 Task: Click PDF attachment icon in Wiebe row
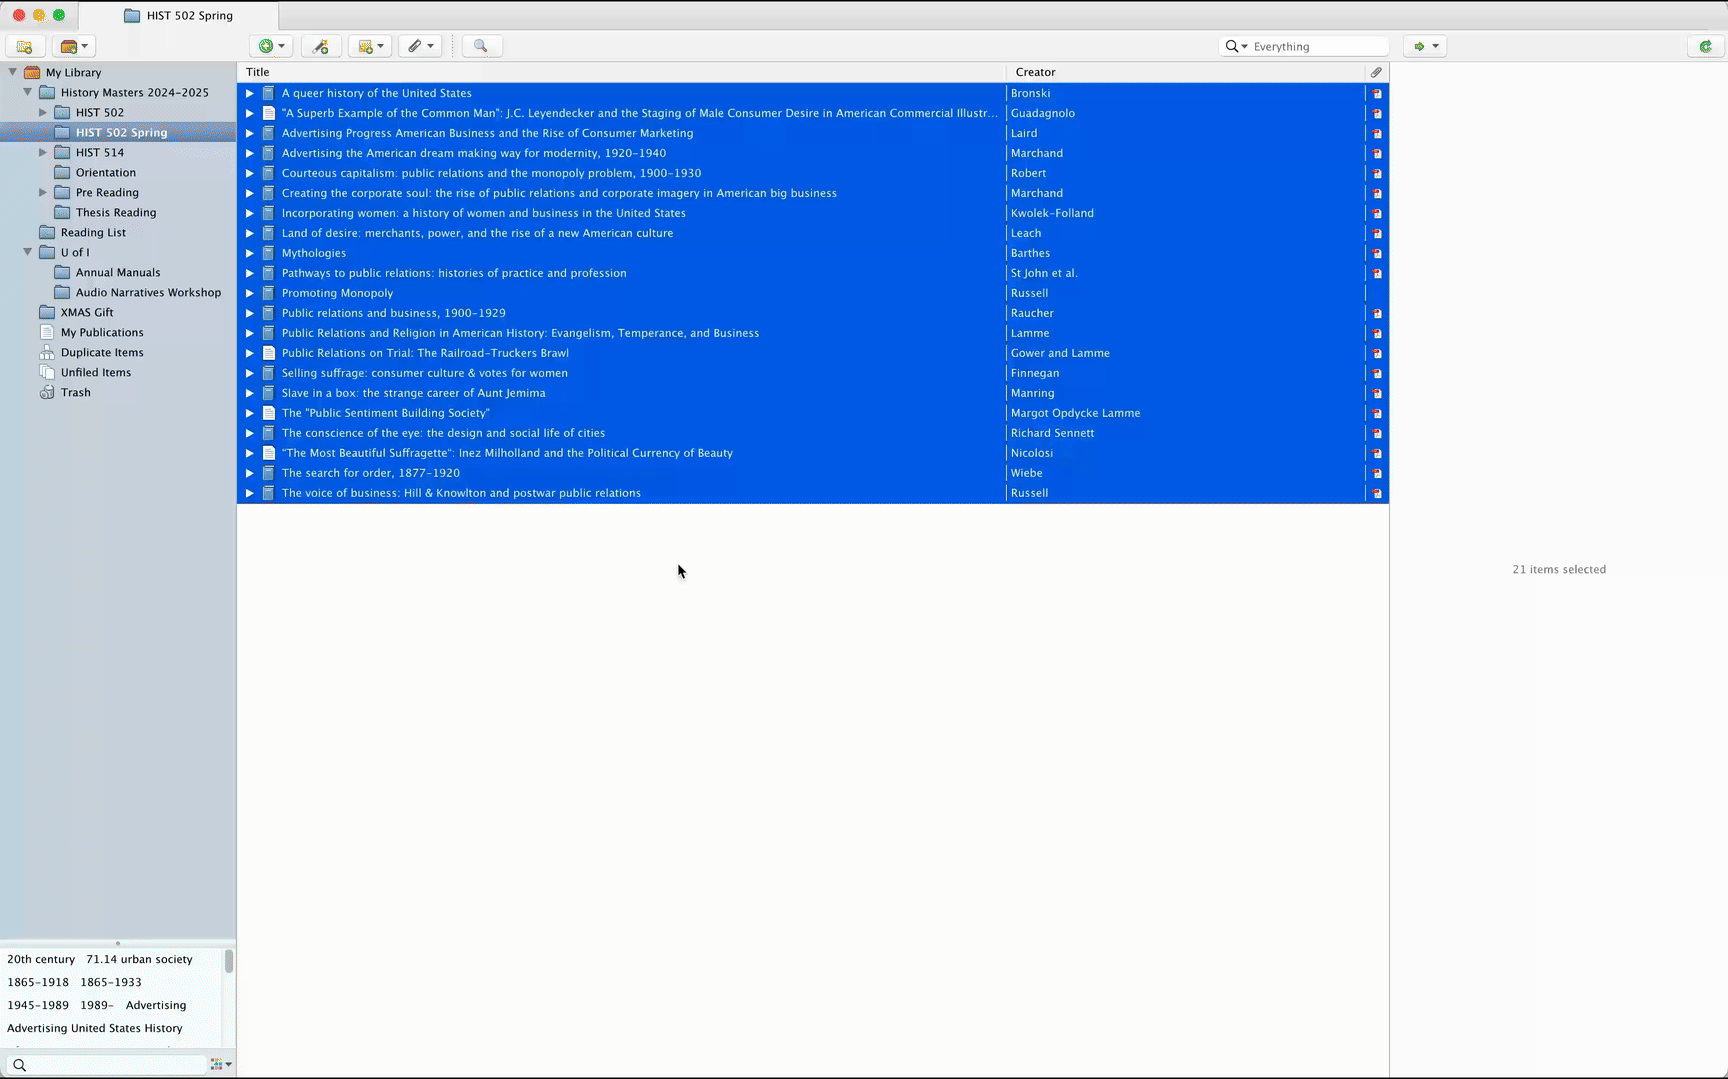(1377, 473)
